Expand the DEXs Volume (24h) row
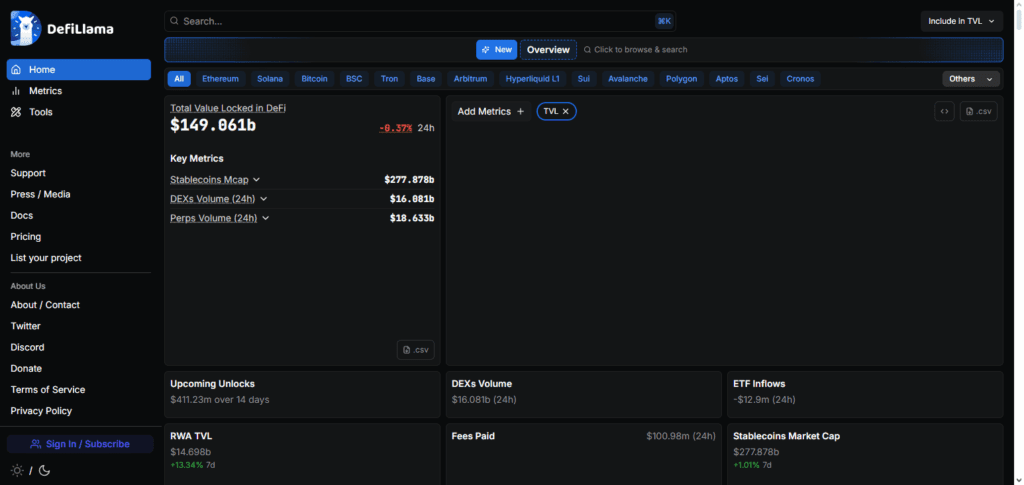This screenshot has width=1024, height=485. [x=264, y=199]
